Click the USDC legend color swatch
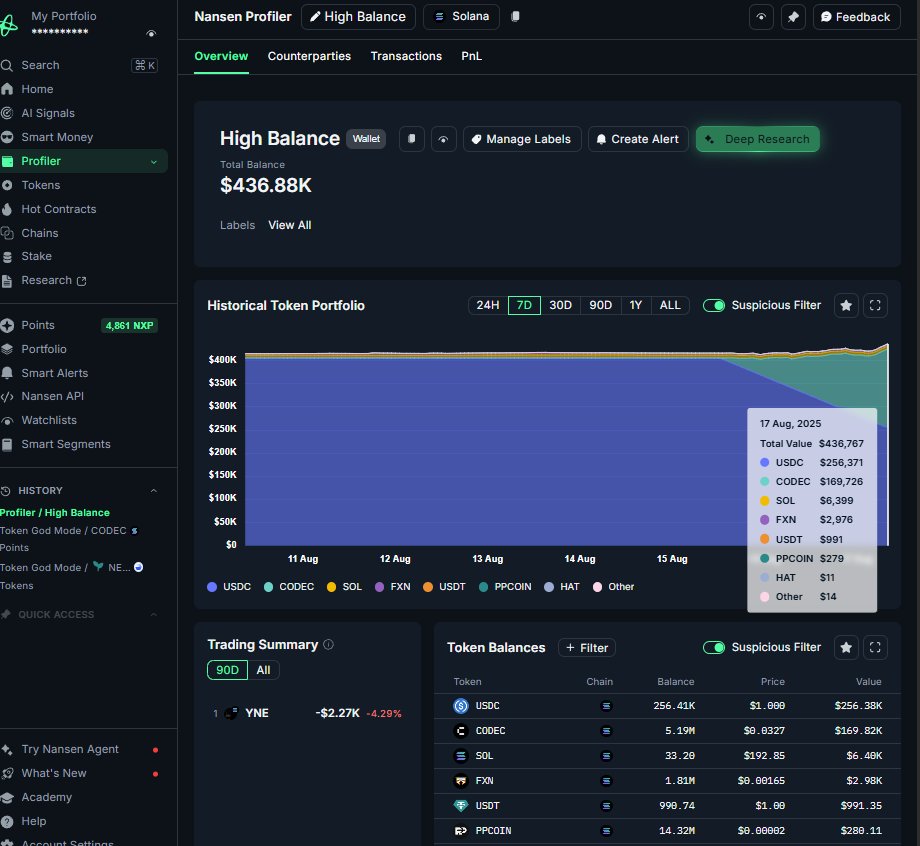 point(212,587)
